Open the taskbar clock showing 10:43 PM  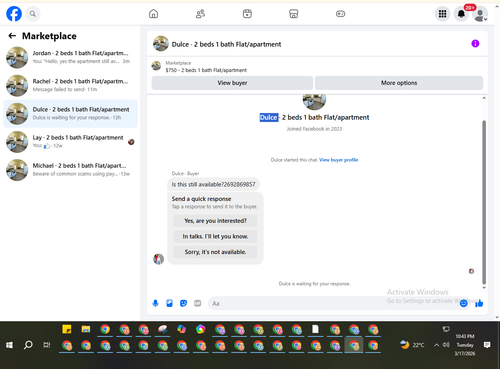[465, 345]
